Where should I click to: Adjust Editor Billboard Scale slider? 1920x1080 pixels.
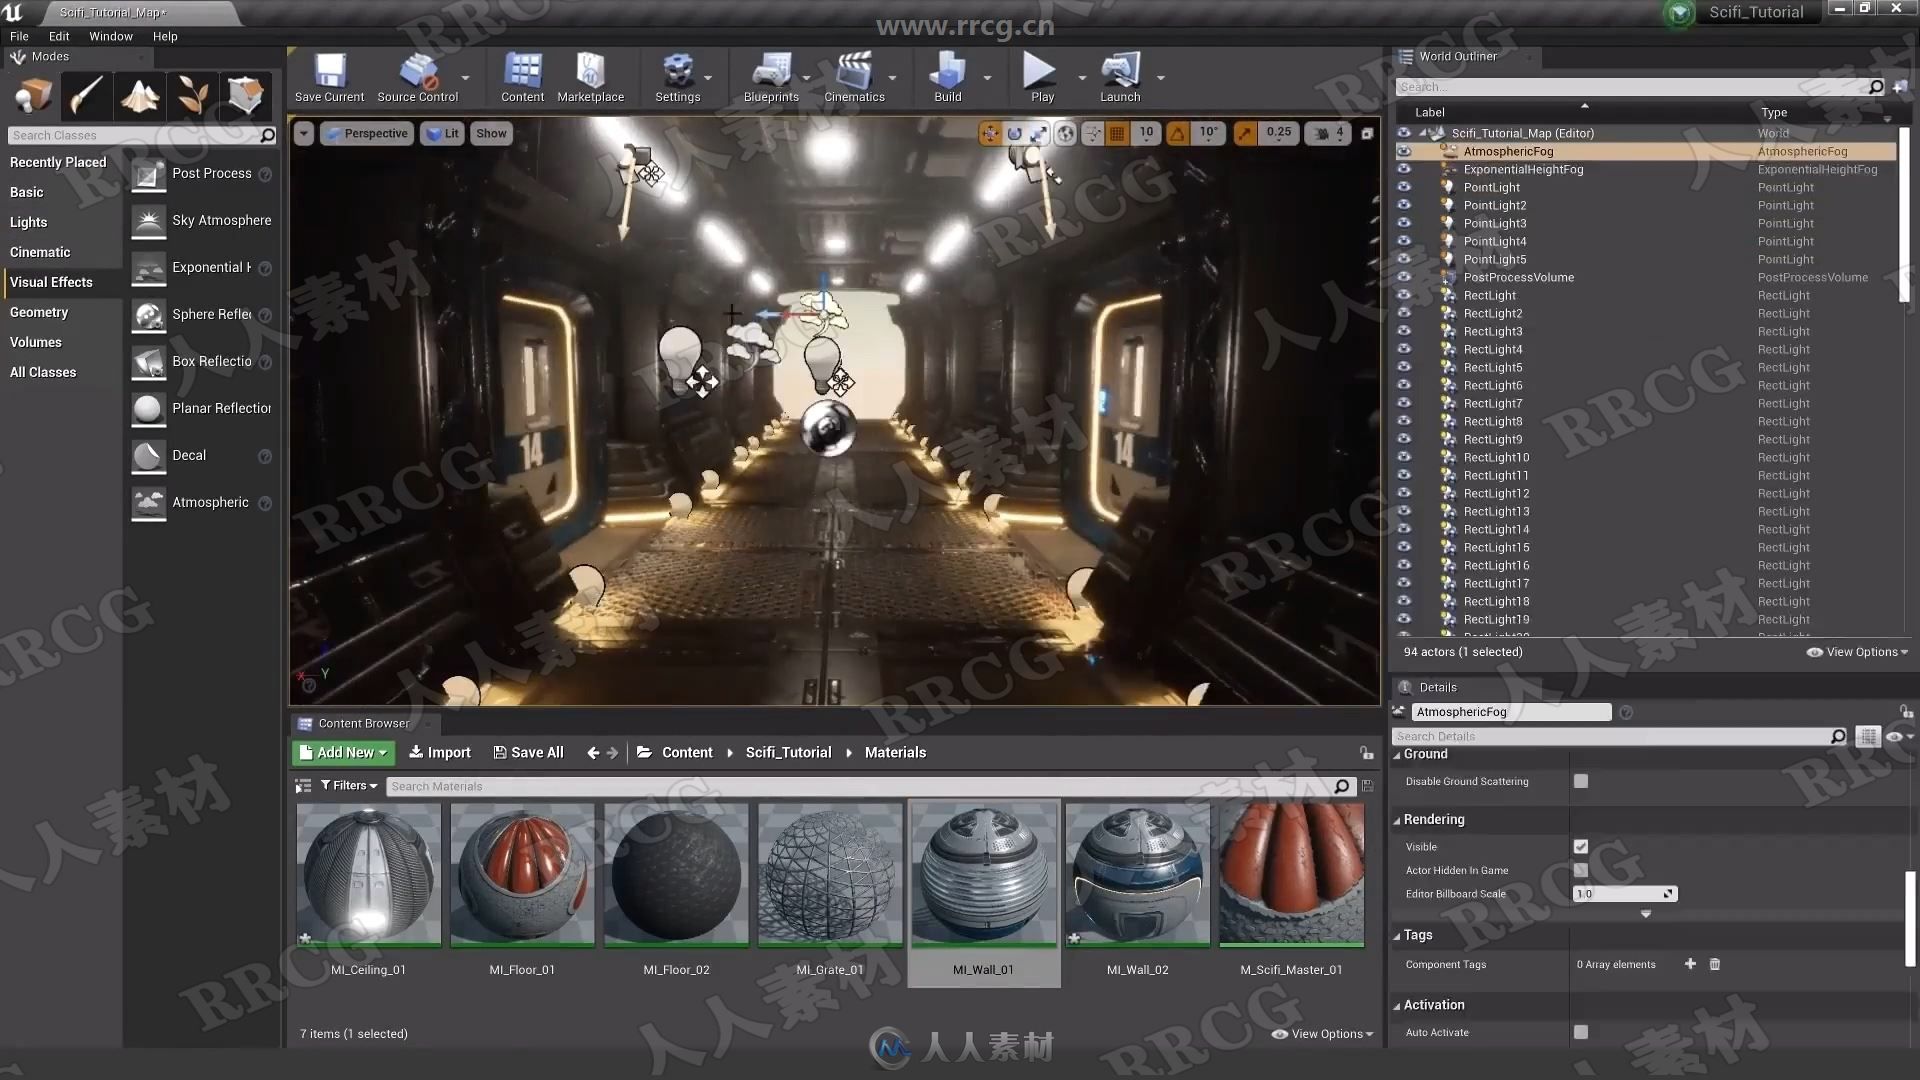tap(1622, 893)
